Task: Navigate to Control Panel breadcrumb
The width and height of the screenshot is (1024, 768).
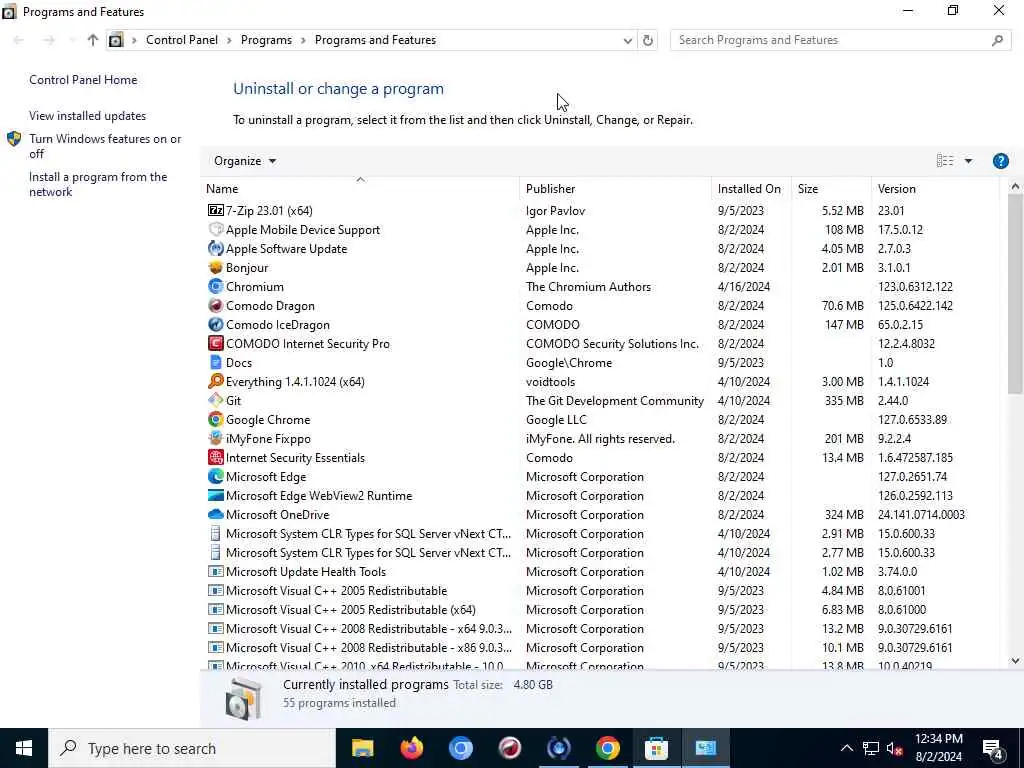Action: [182, 40]
